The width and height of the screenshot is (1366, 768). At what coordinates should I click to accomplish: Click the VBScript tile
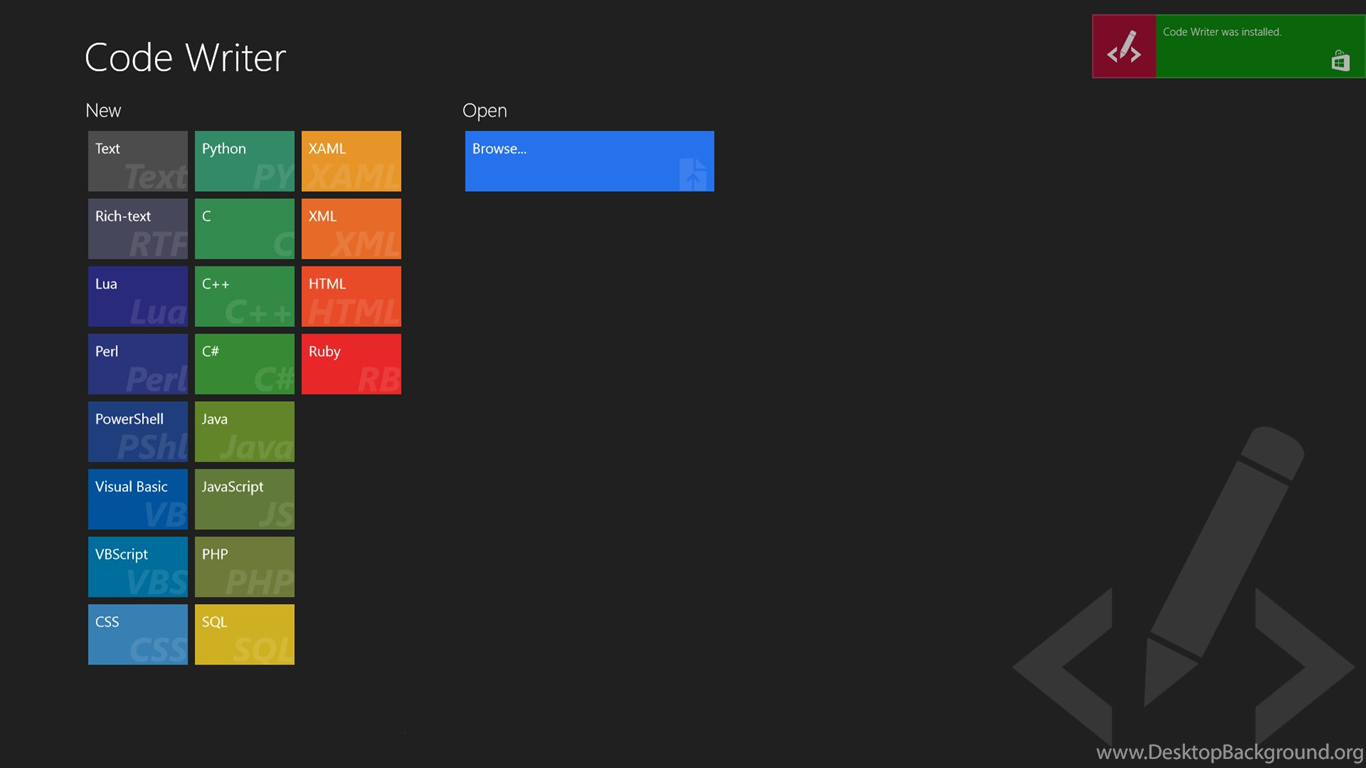pyautogui.click(x=138, y=566)
